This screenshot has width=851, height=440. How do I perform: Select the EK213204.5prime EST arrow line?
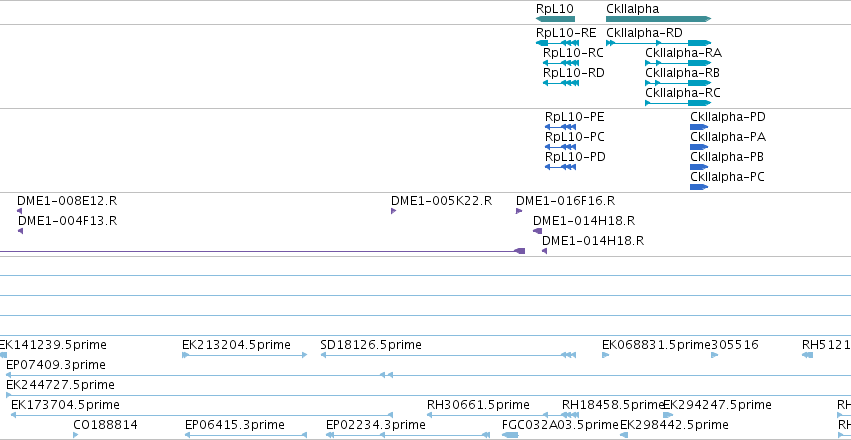[x=244, y=355]
